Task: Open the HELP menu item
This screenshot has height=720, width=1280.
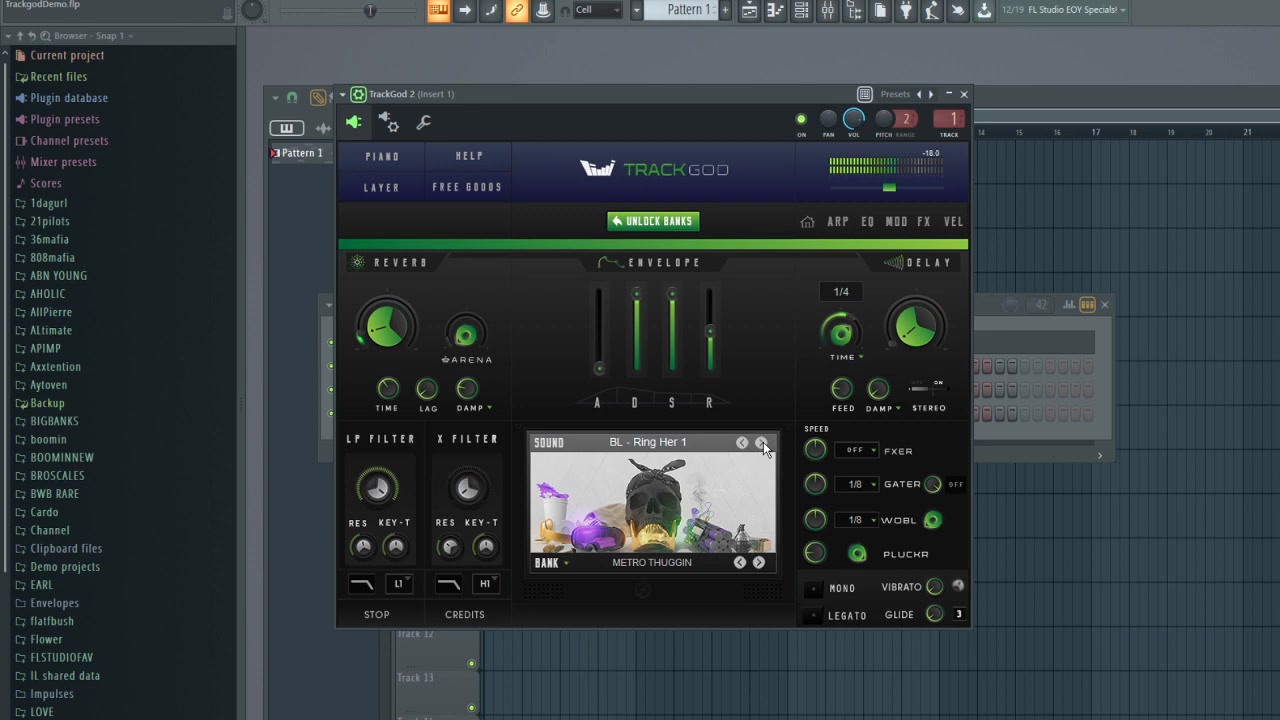Action: [x=469, y=157]
